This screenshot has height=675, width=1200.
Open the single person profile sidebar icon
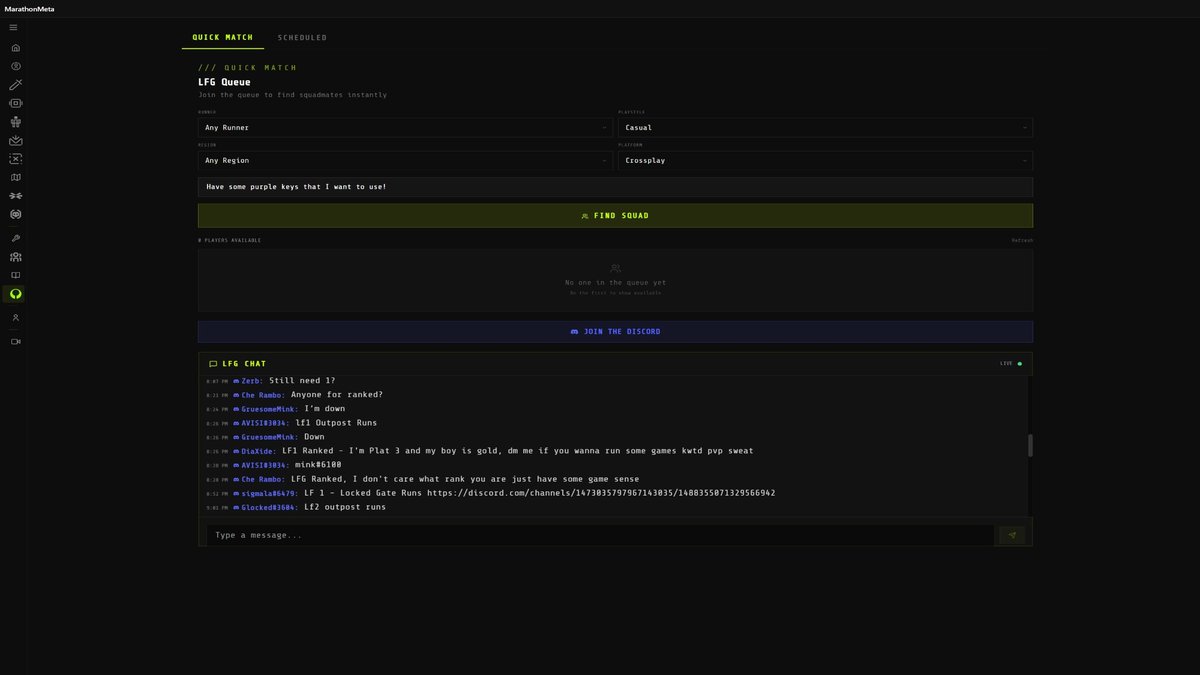pos(15,318)
